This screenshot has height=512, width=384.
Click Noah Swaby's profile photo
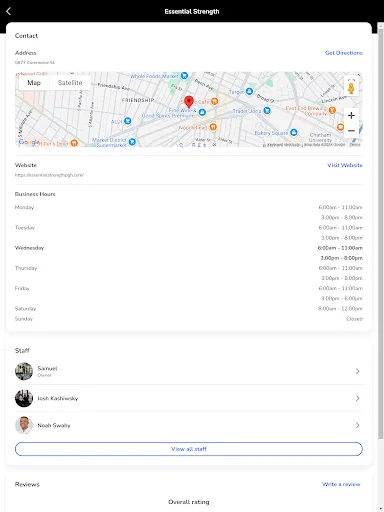point(24,425)
